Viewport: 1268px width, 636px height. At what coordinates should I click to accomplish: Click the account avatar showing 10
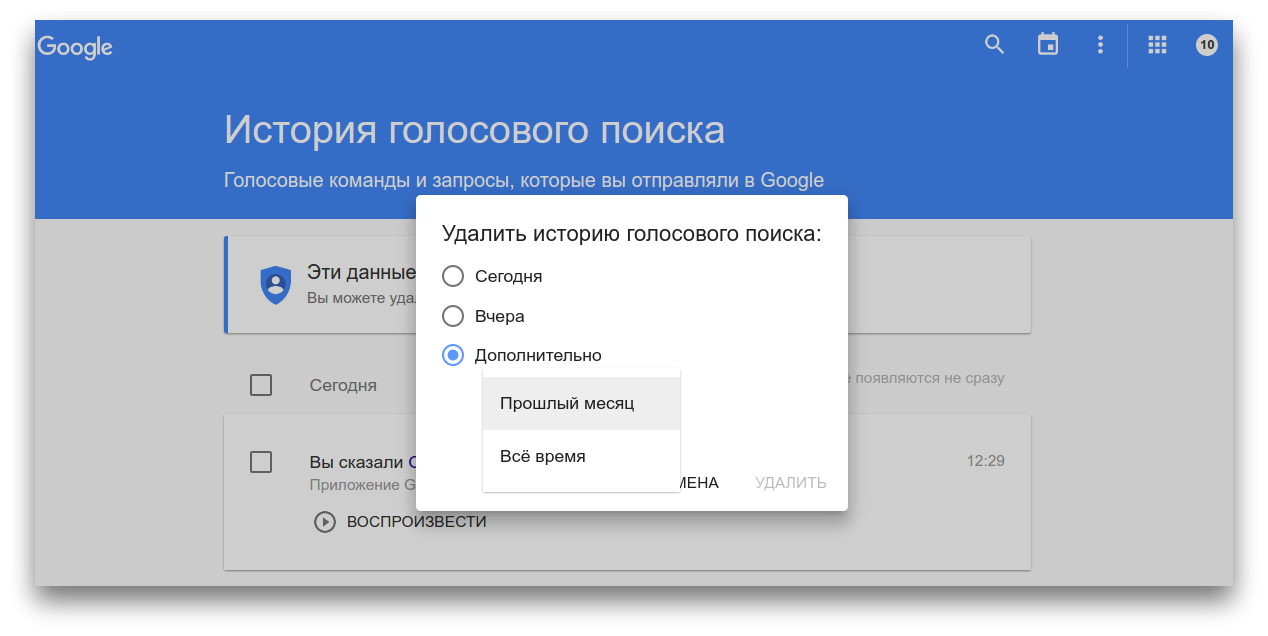(x=1207, y=45)
